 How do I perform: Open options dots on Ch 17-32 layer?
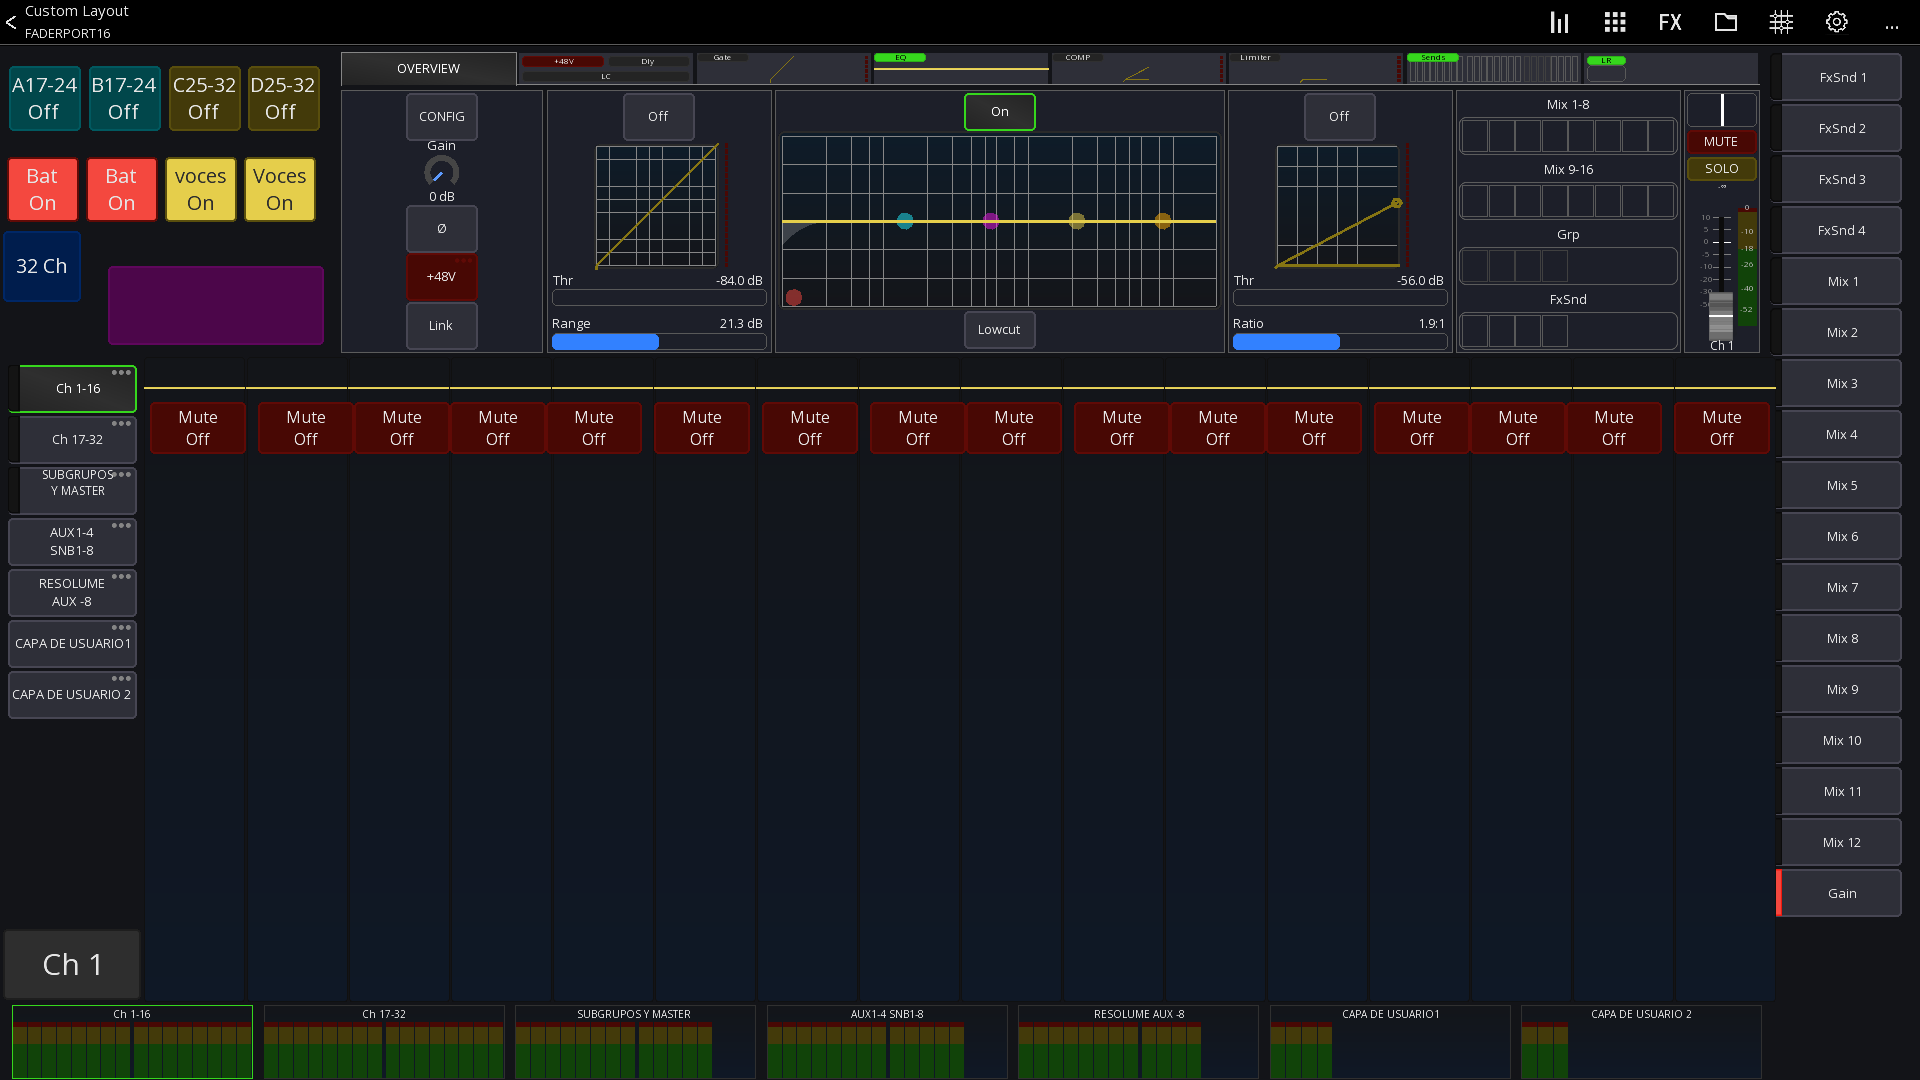point(121,424)
